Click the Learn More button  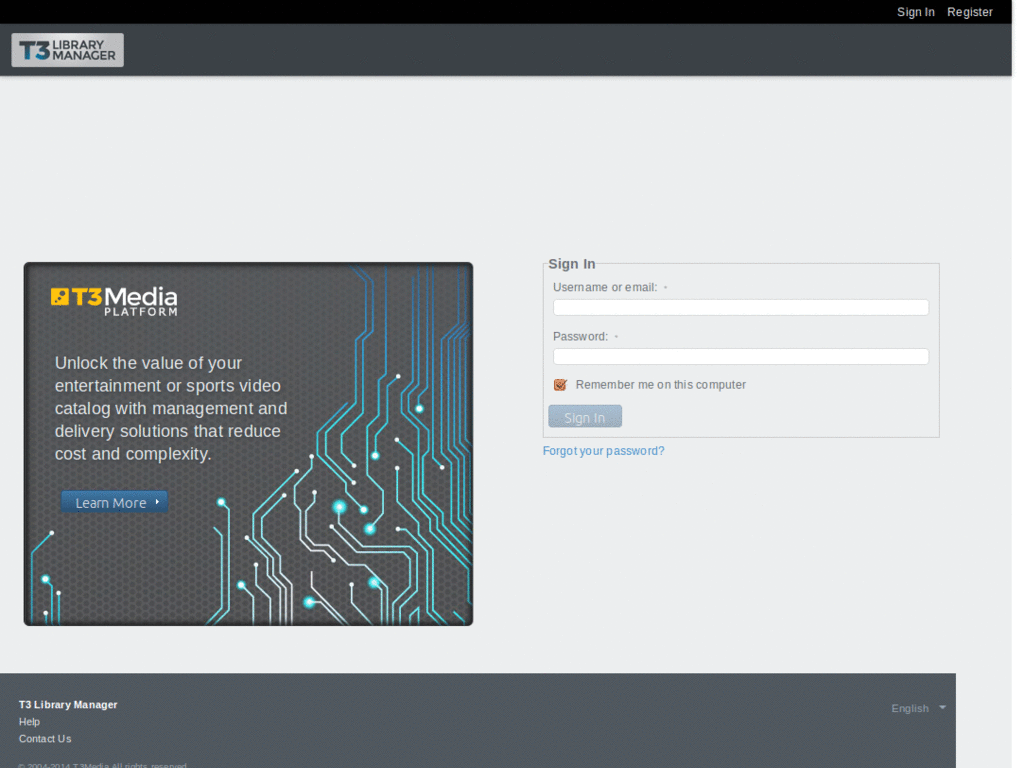coord(114,502)
